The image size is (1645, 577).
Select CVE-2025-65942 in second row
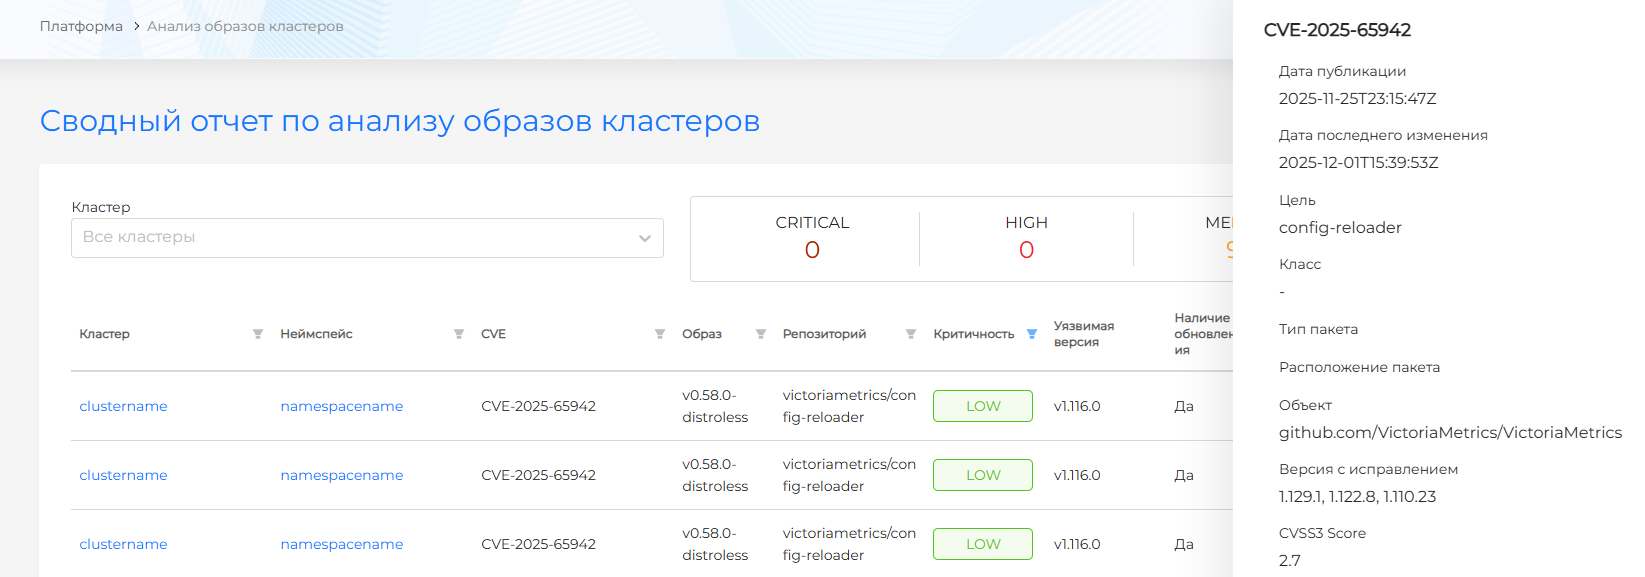coord(538,475)
